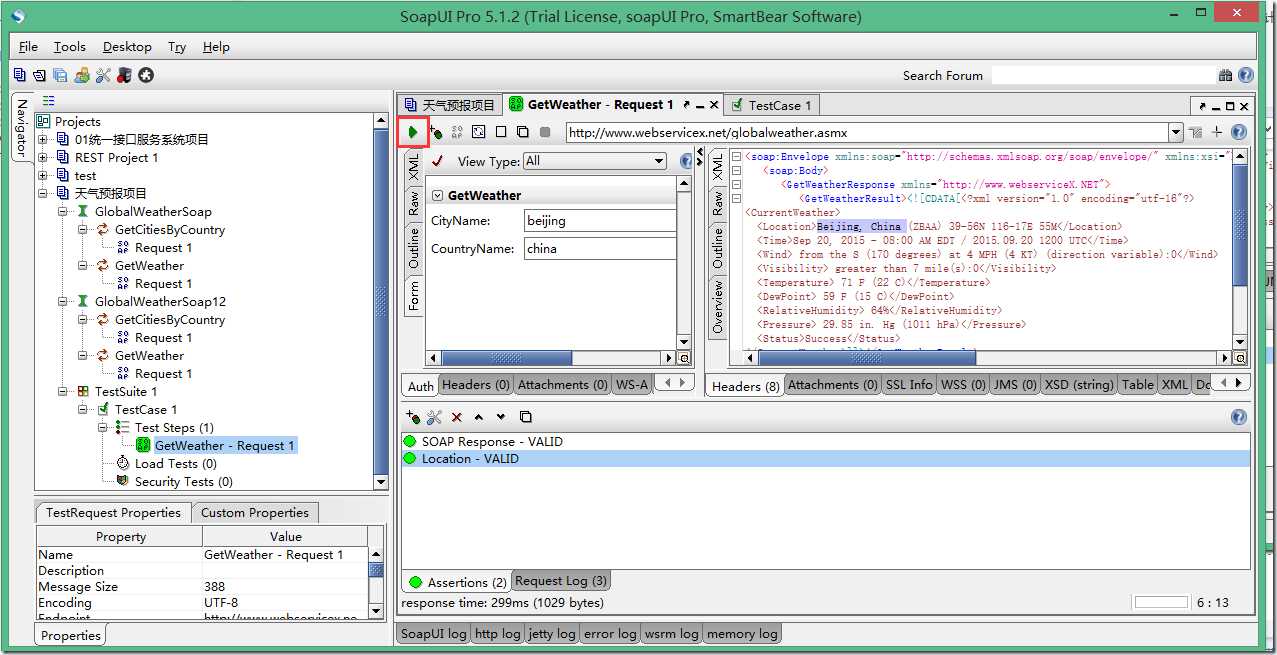
Task: Click the add assertion icon in request toolbar
Action: click(436, 132)
